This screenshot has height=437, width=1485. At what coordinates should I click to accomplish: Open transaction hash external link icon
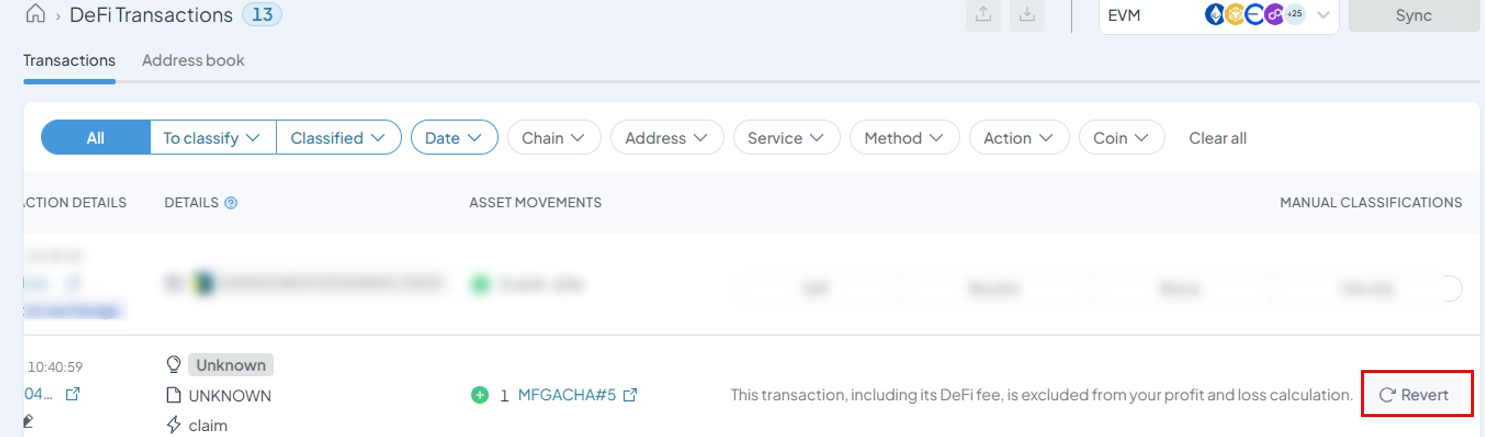pos(72,395)
